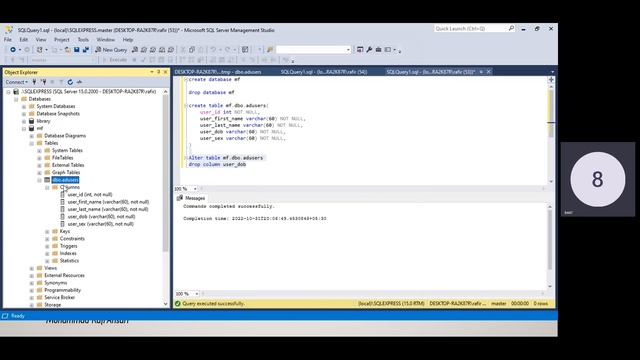640x360 pixels.
Task: Click the navigate backward arrow icon
Action: coord(13,49)
